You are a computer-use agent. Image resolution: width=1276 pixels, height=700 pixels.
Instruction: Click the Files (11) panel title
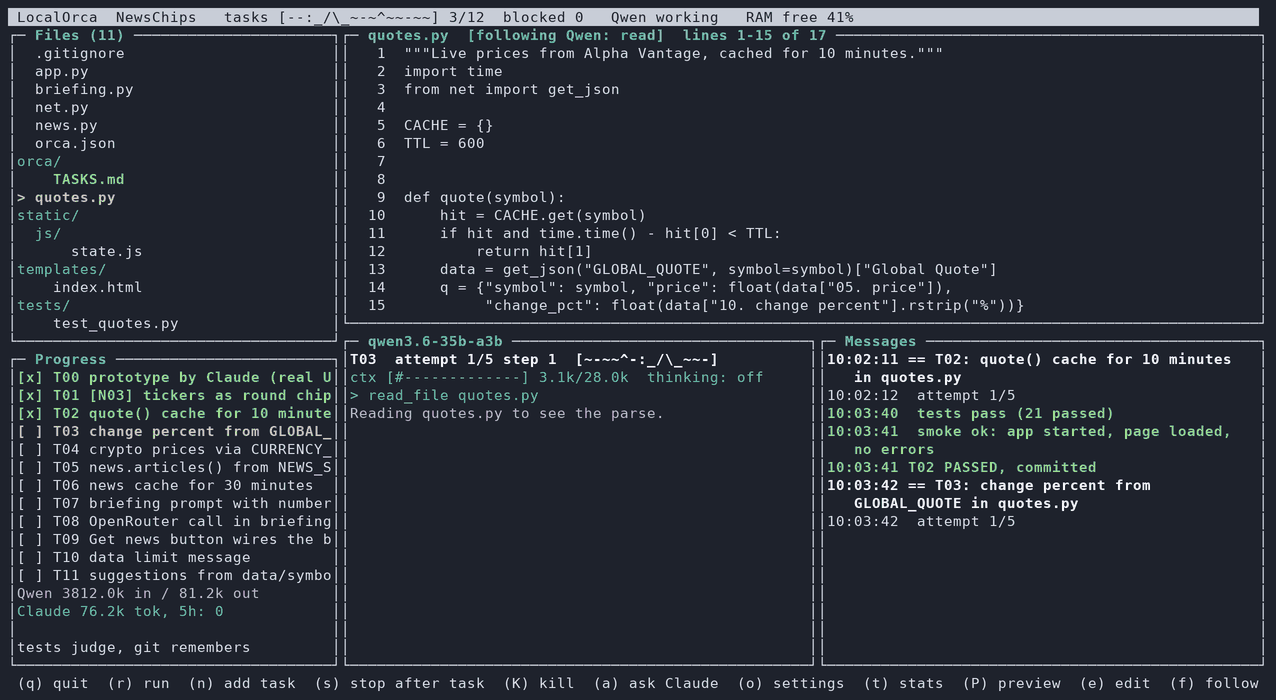click(x=80, y=35)
